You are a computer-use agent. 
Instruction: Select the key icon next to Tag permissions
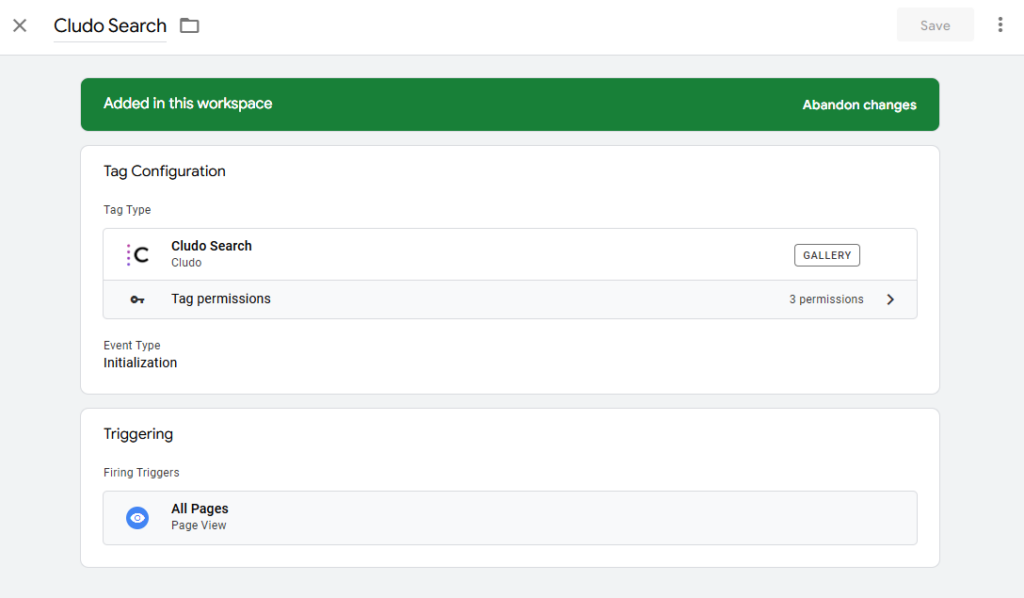(x=137, y=298)
